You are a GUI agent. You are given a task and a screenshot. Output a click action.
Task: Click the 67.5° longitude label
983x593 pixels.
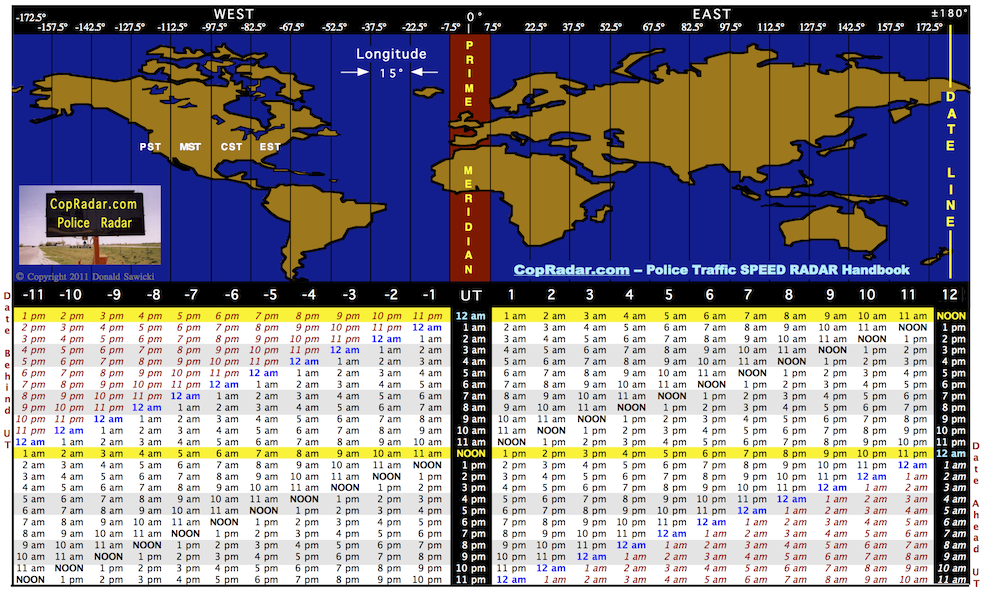click(x=653, y=27)
